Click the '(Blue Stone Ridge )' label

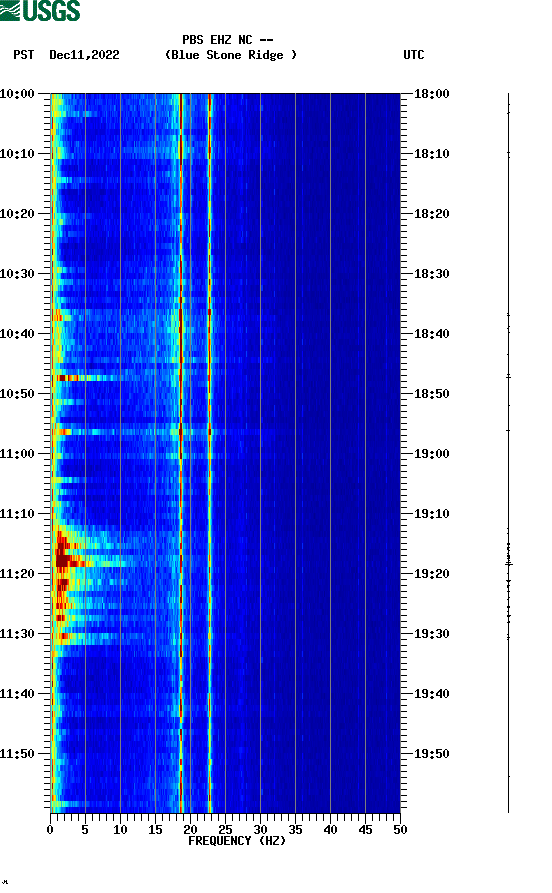231,55
